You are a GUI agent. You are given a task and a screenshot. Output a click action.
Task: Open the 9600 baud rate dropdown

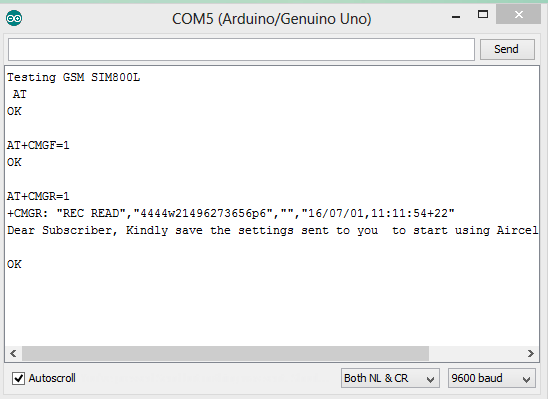click(491, 378)
